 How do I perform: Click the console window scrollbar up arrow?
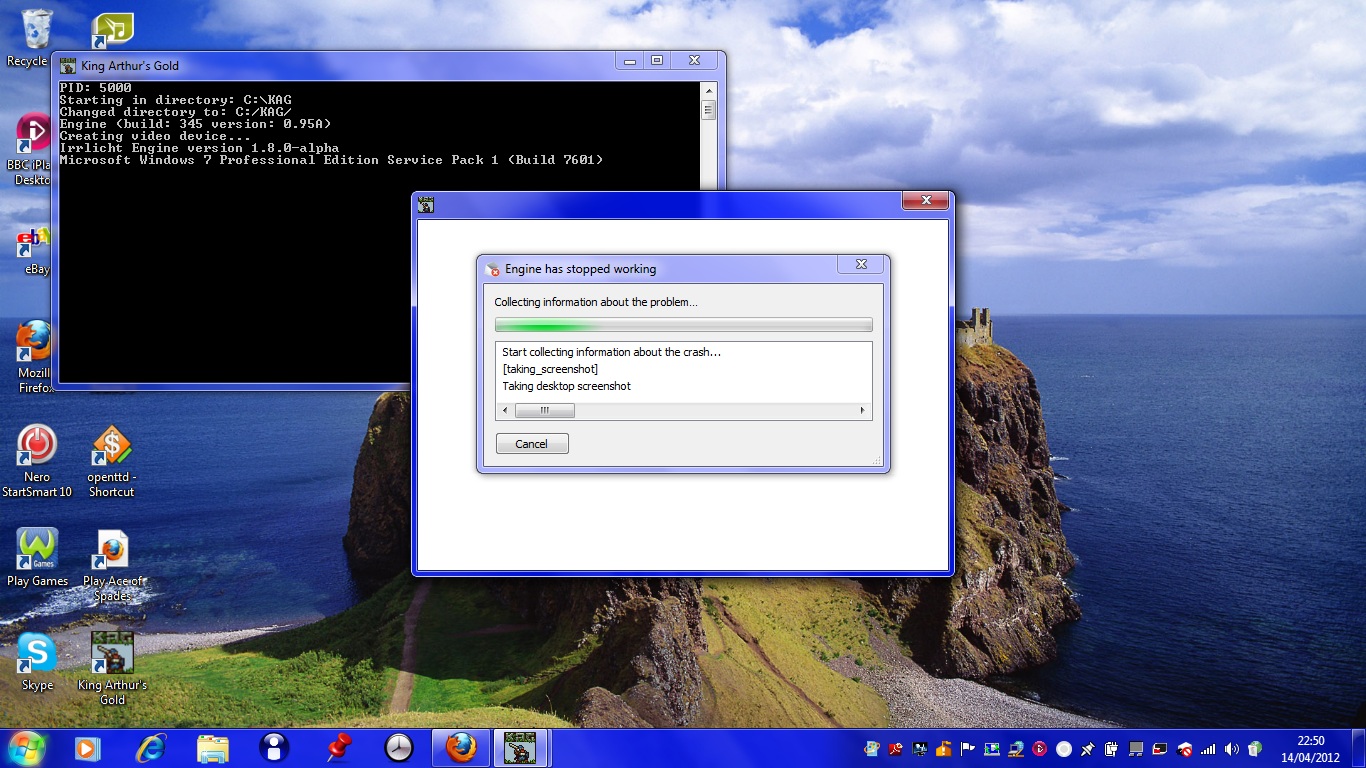tap(708, 90)
